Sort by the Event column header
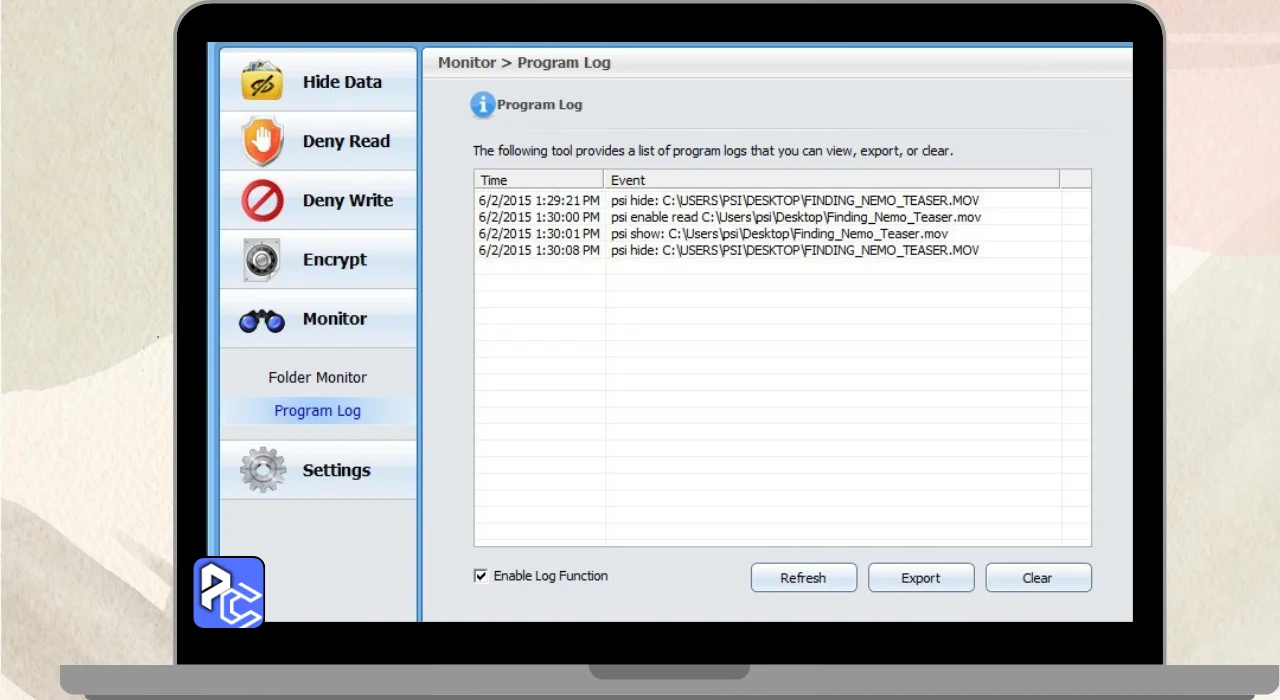 coord(832,180)
